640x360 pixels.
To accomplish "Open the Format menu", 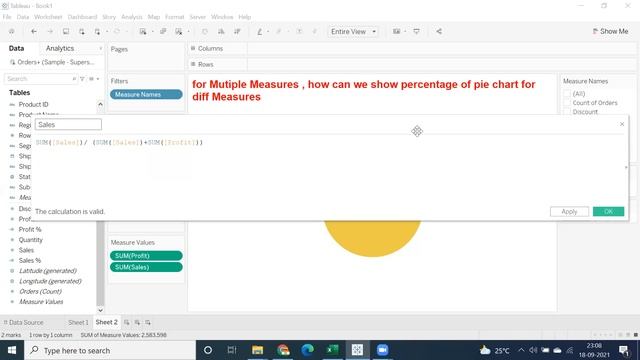I will tap(175, 17).
